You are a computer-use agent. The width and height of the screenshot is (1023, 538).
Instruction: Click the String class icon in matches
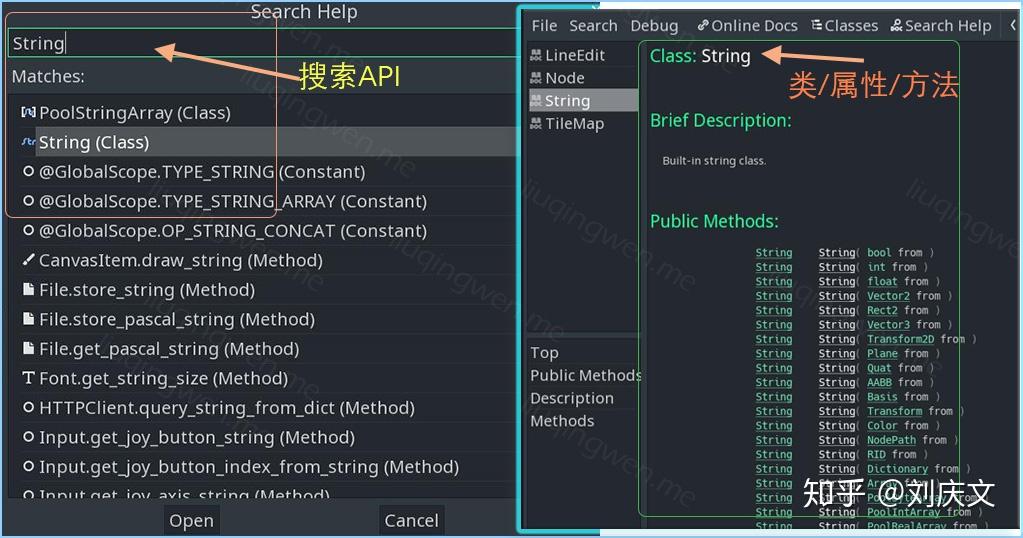point(28,142)
